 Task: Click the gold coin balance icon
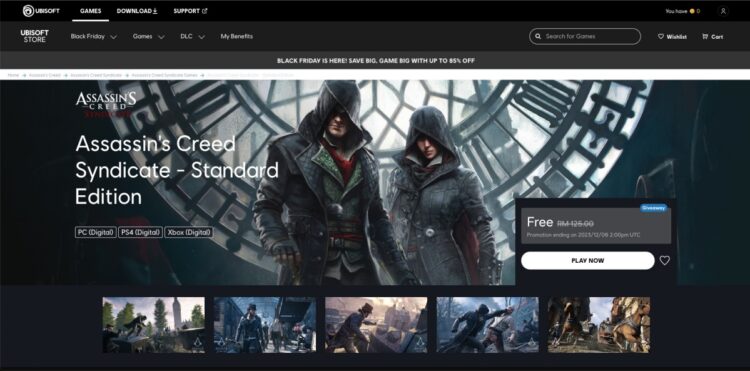pos(692,11)
